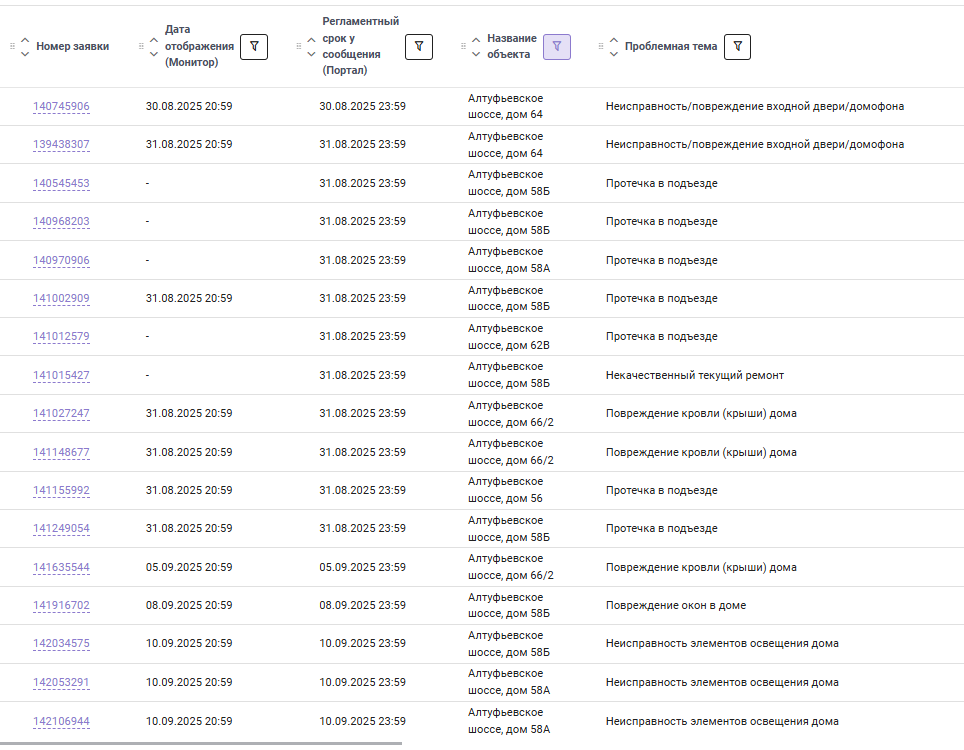964x750 pixels.
Task: Sort Название объекта column descending arrow
Action: coord(476,54)
